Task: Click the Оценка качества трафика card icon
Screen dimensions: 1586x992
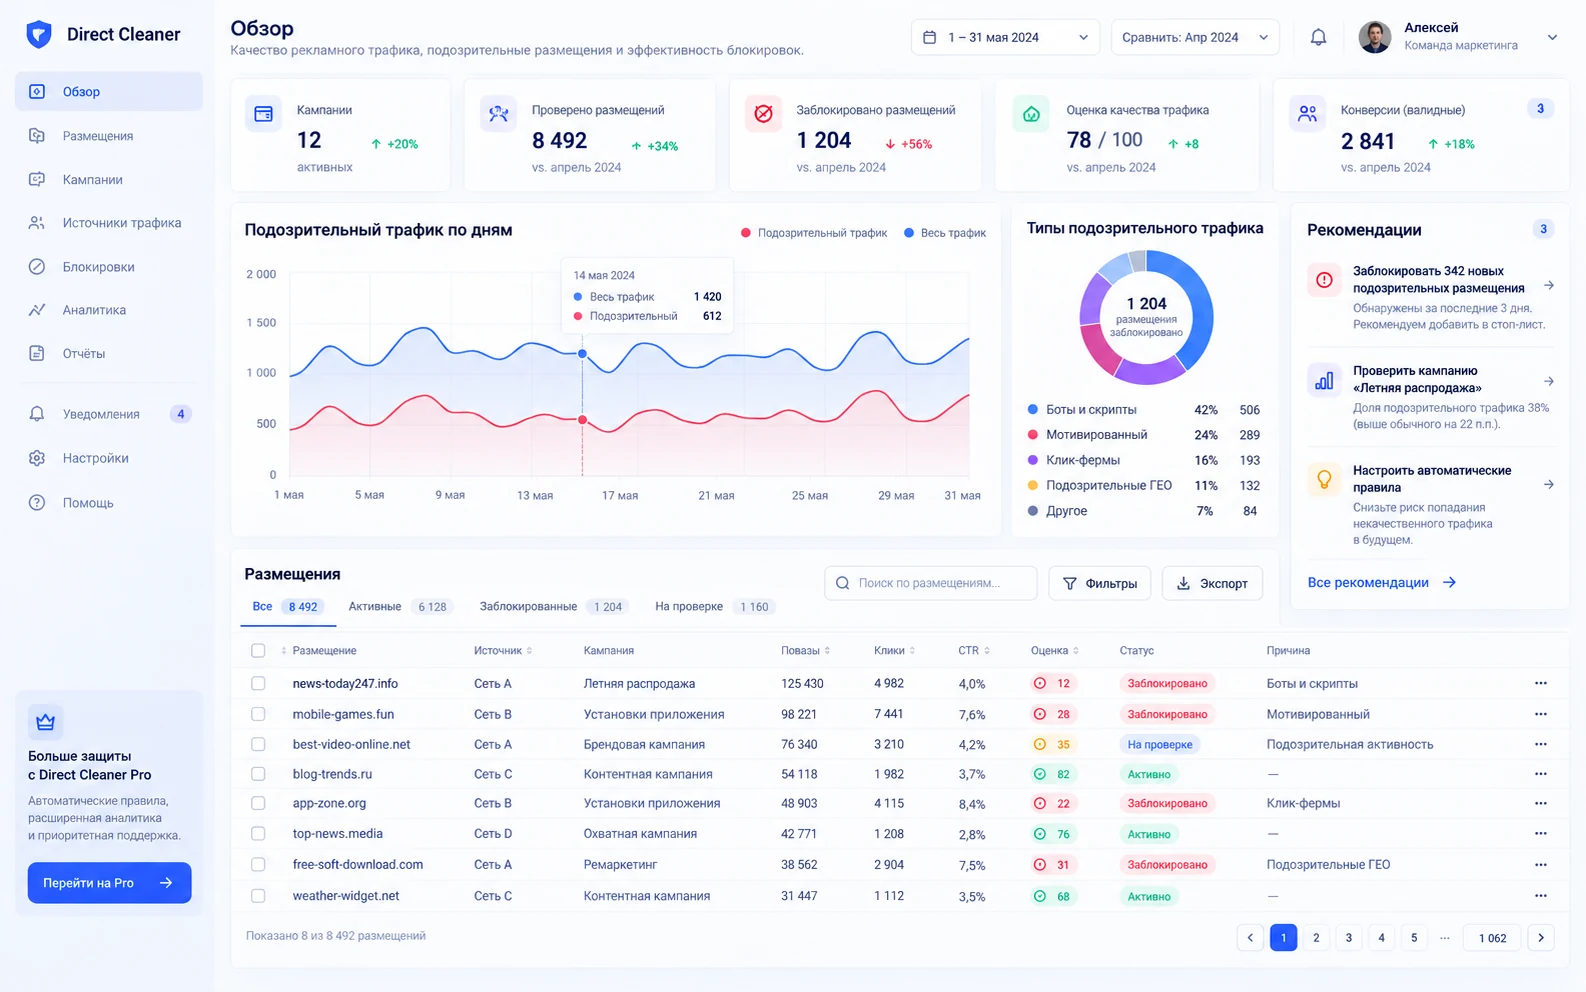Action: [x=1031, y=114]
